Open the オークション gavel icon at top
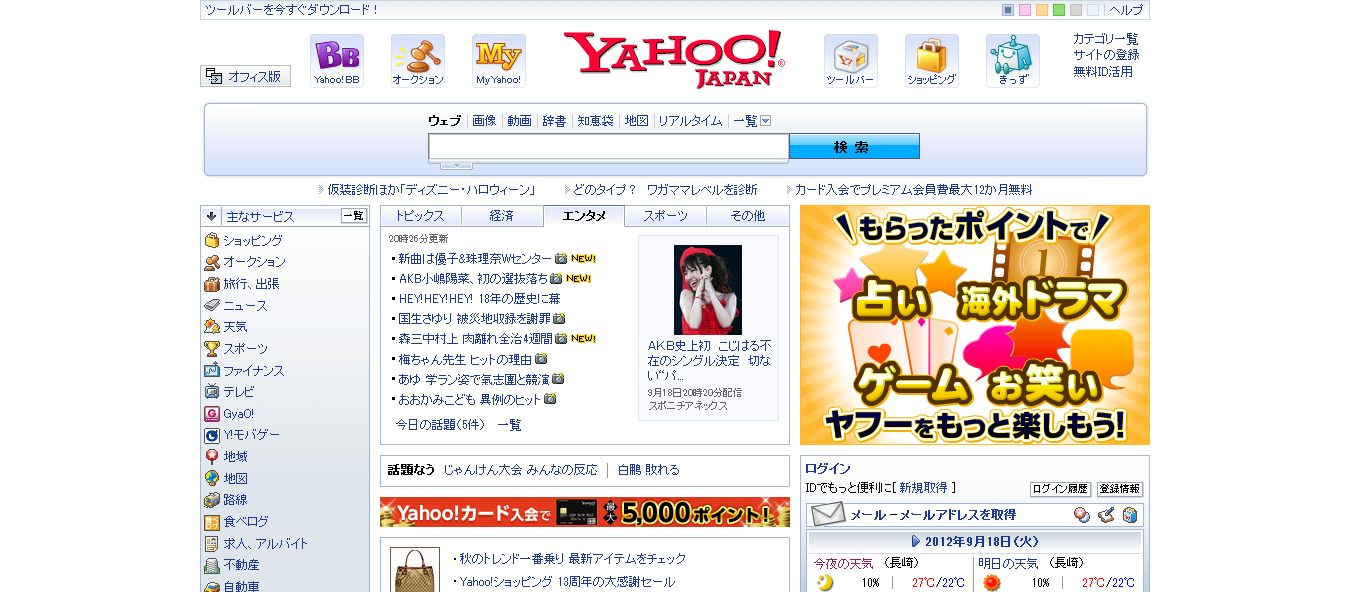This screenshot has height=592, width=1349. (418, 61)
